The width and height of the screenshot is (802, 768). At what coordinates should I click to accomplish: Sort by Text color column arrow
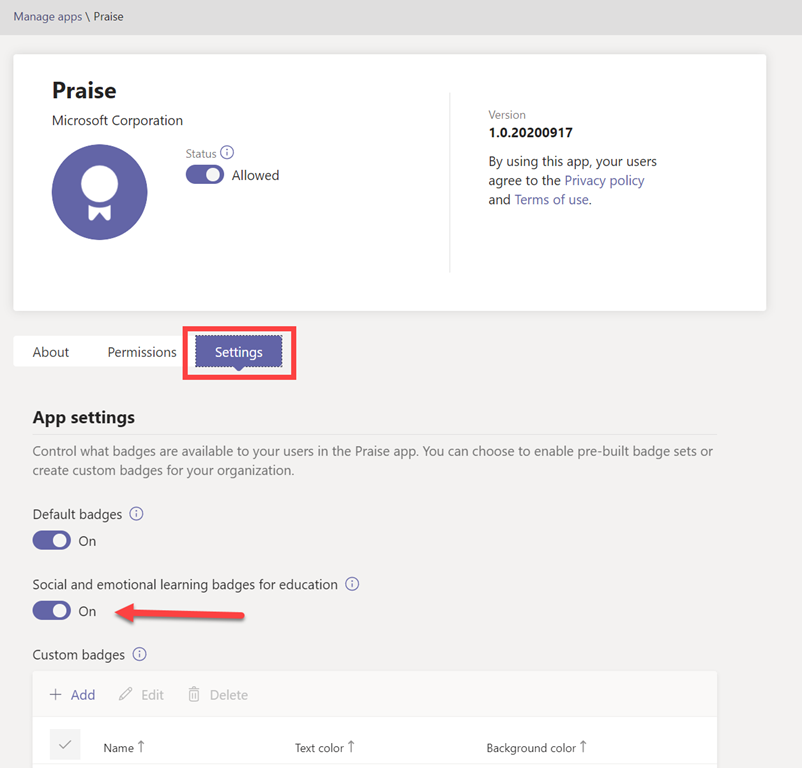(351, 747)
